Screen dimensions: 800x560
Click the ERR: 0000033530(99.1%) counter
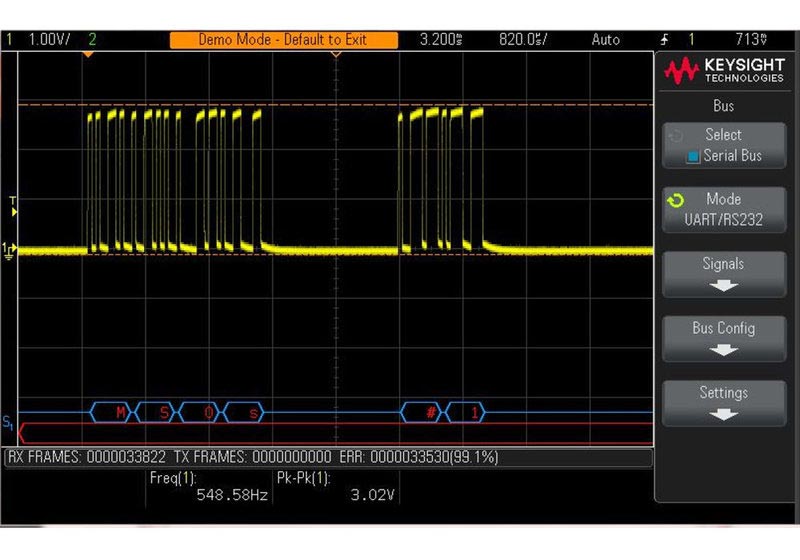pos(419,457)
